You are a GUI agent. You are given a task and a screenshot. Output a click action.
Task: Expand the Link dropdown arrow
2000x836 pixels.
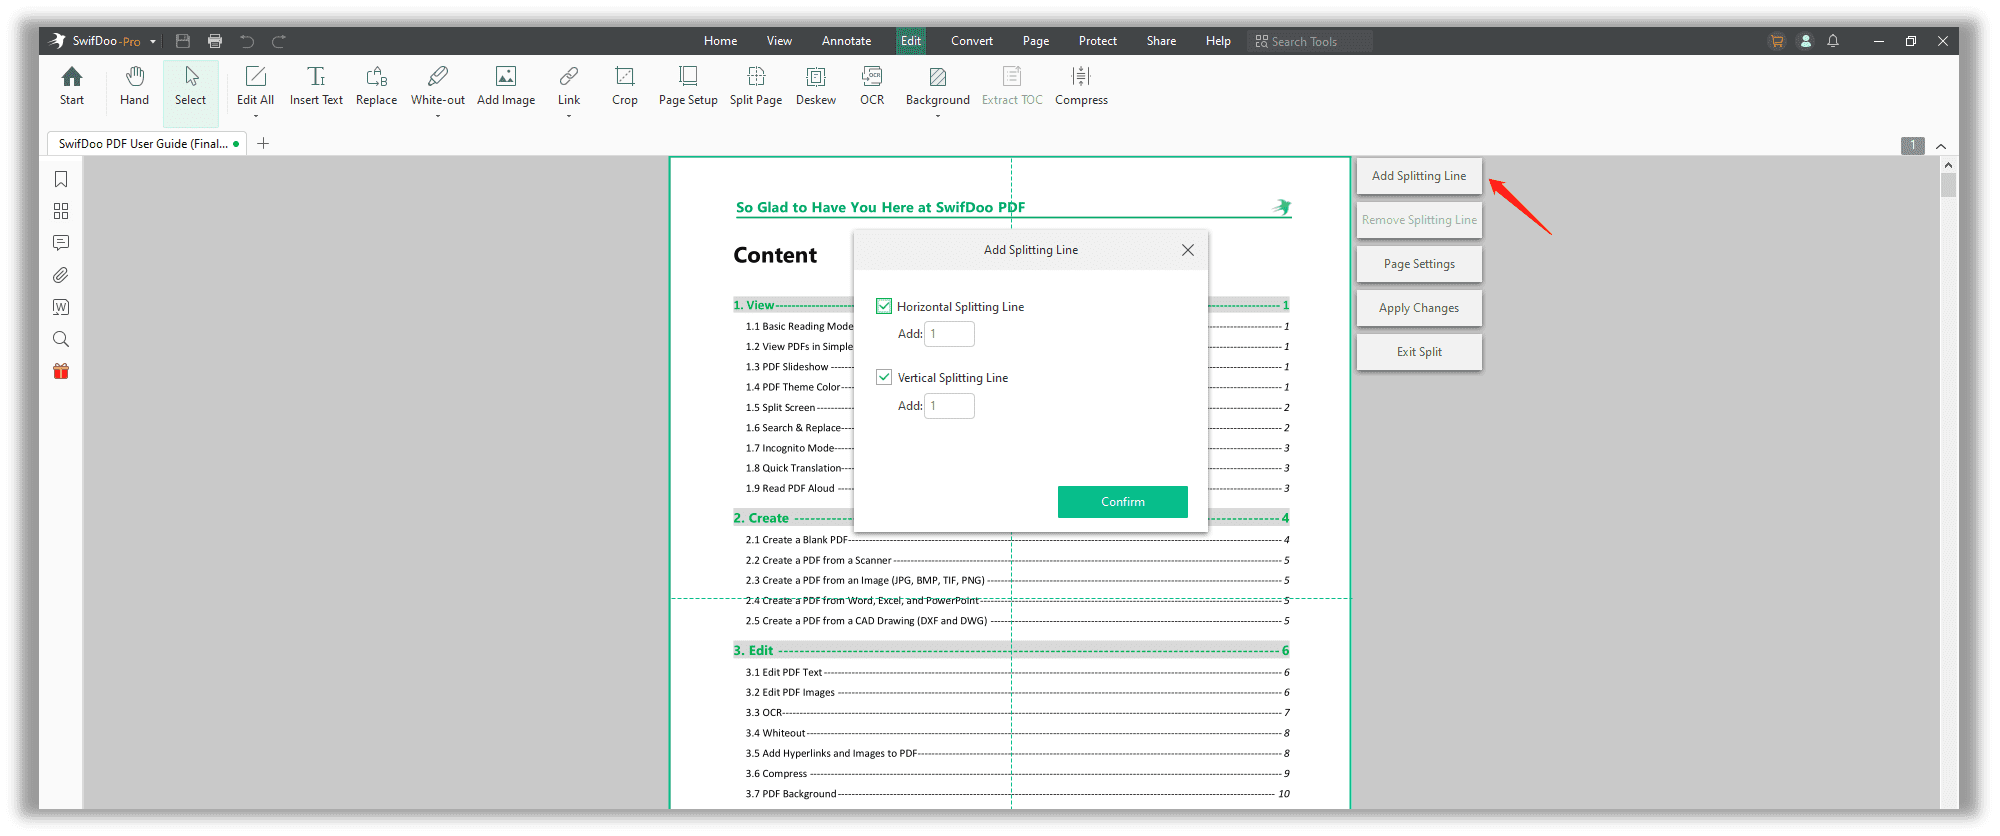coord(569,116)
